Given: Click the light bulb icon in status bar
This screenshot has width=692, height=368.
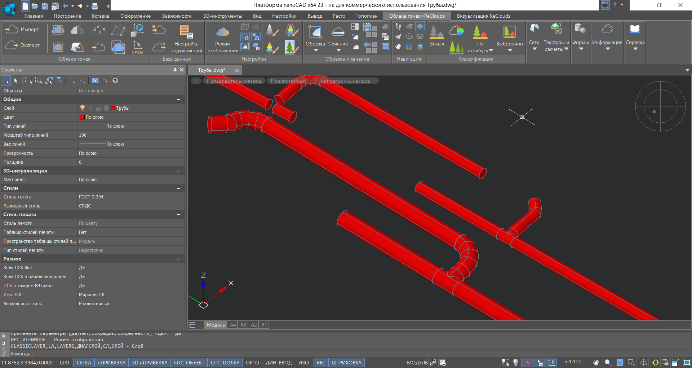Looking at the screenshot, I should point(515,363).
